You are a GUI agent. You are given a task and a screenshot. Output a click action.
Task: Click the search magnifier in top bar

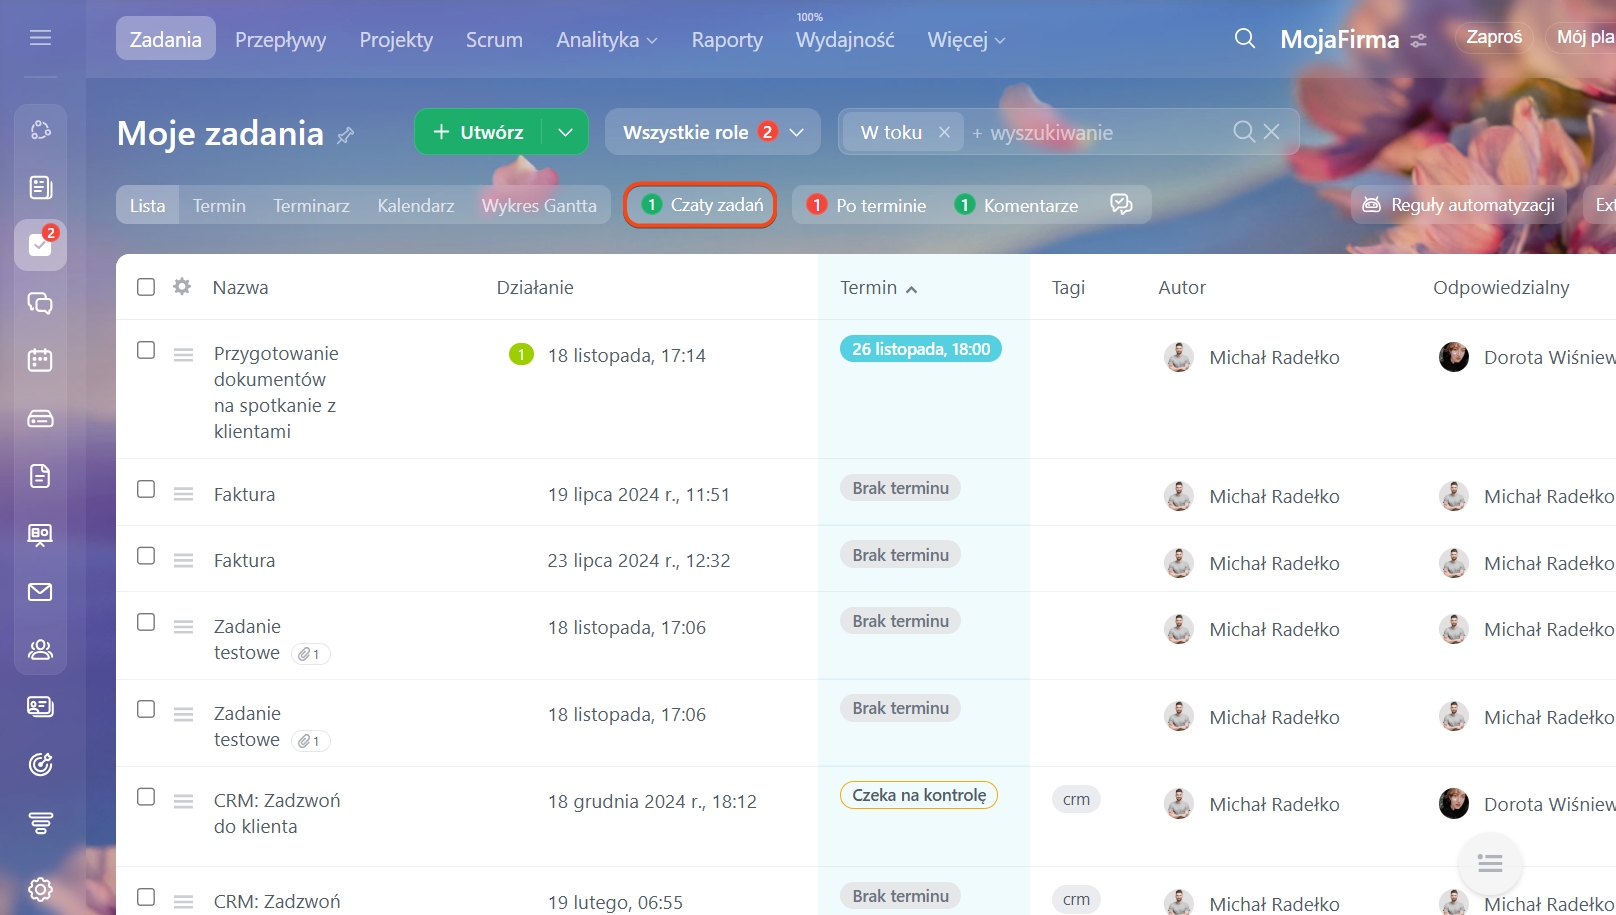click(x=1244, y=39)
